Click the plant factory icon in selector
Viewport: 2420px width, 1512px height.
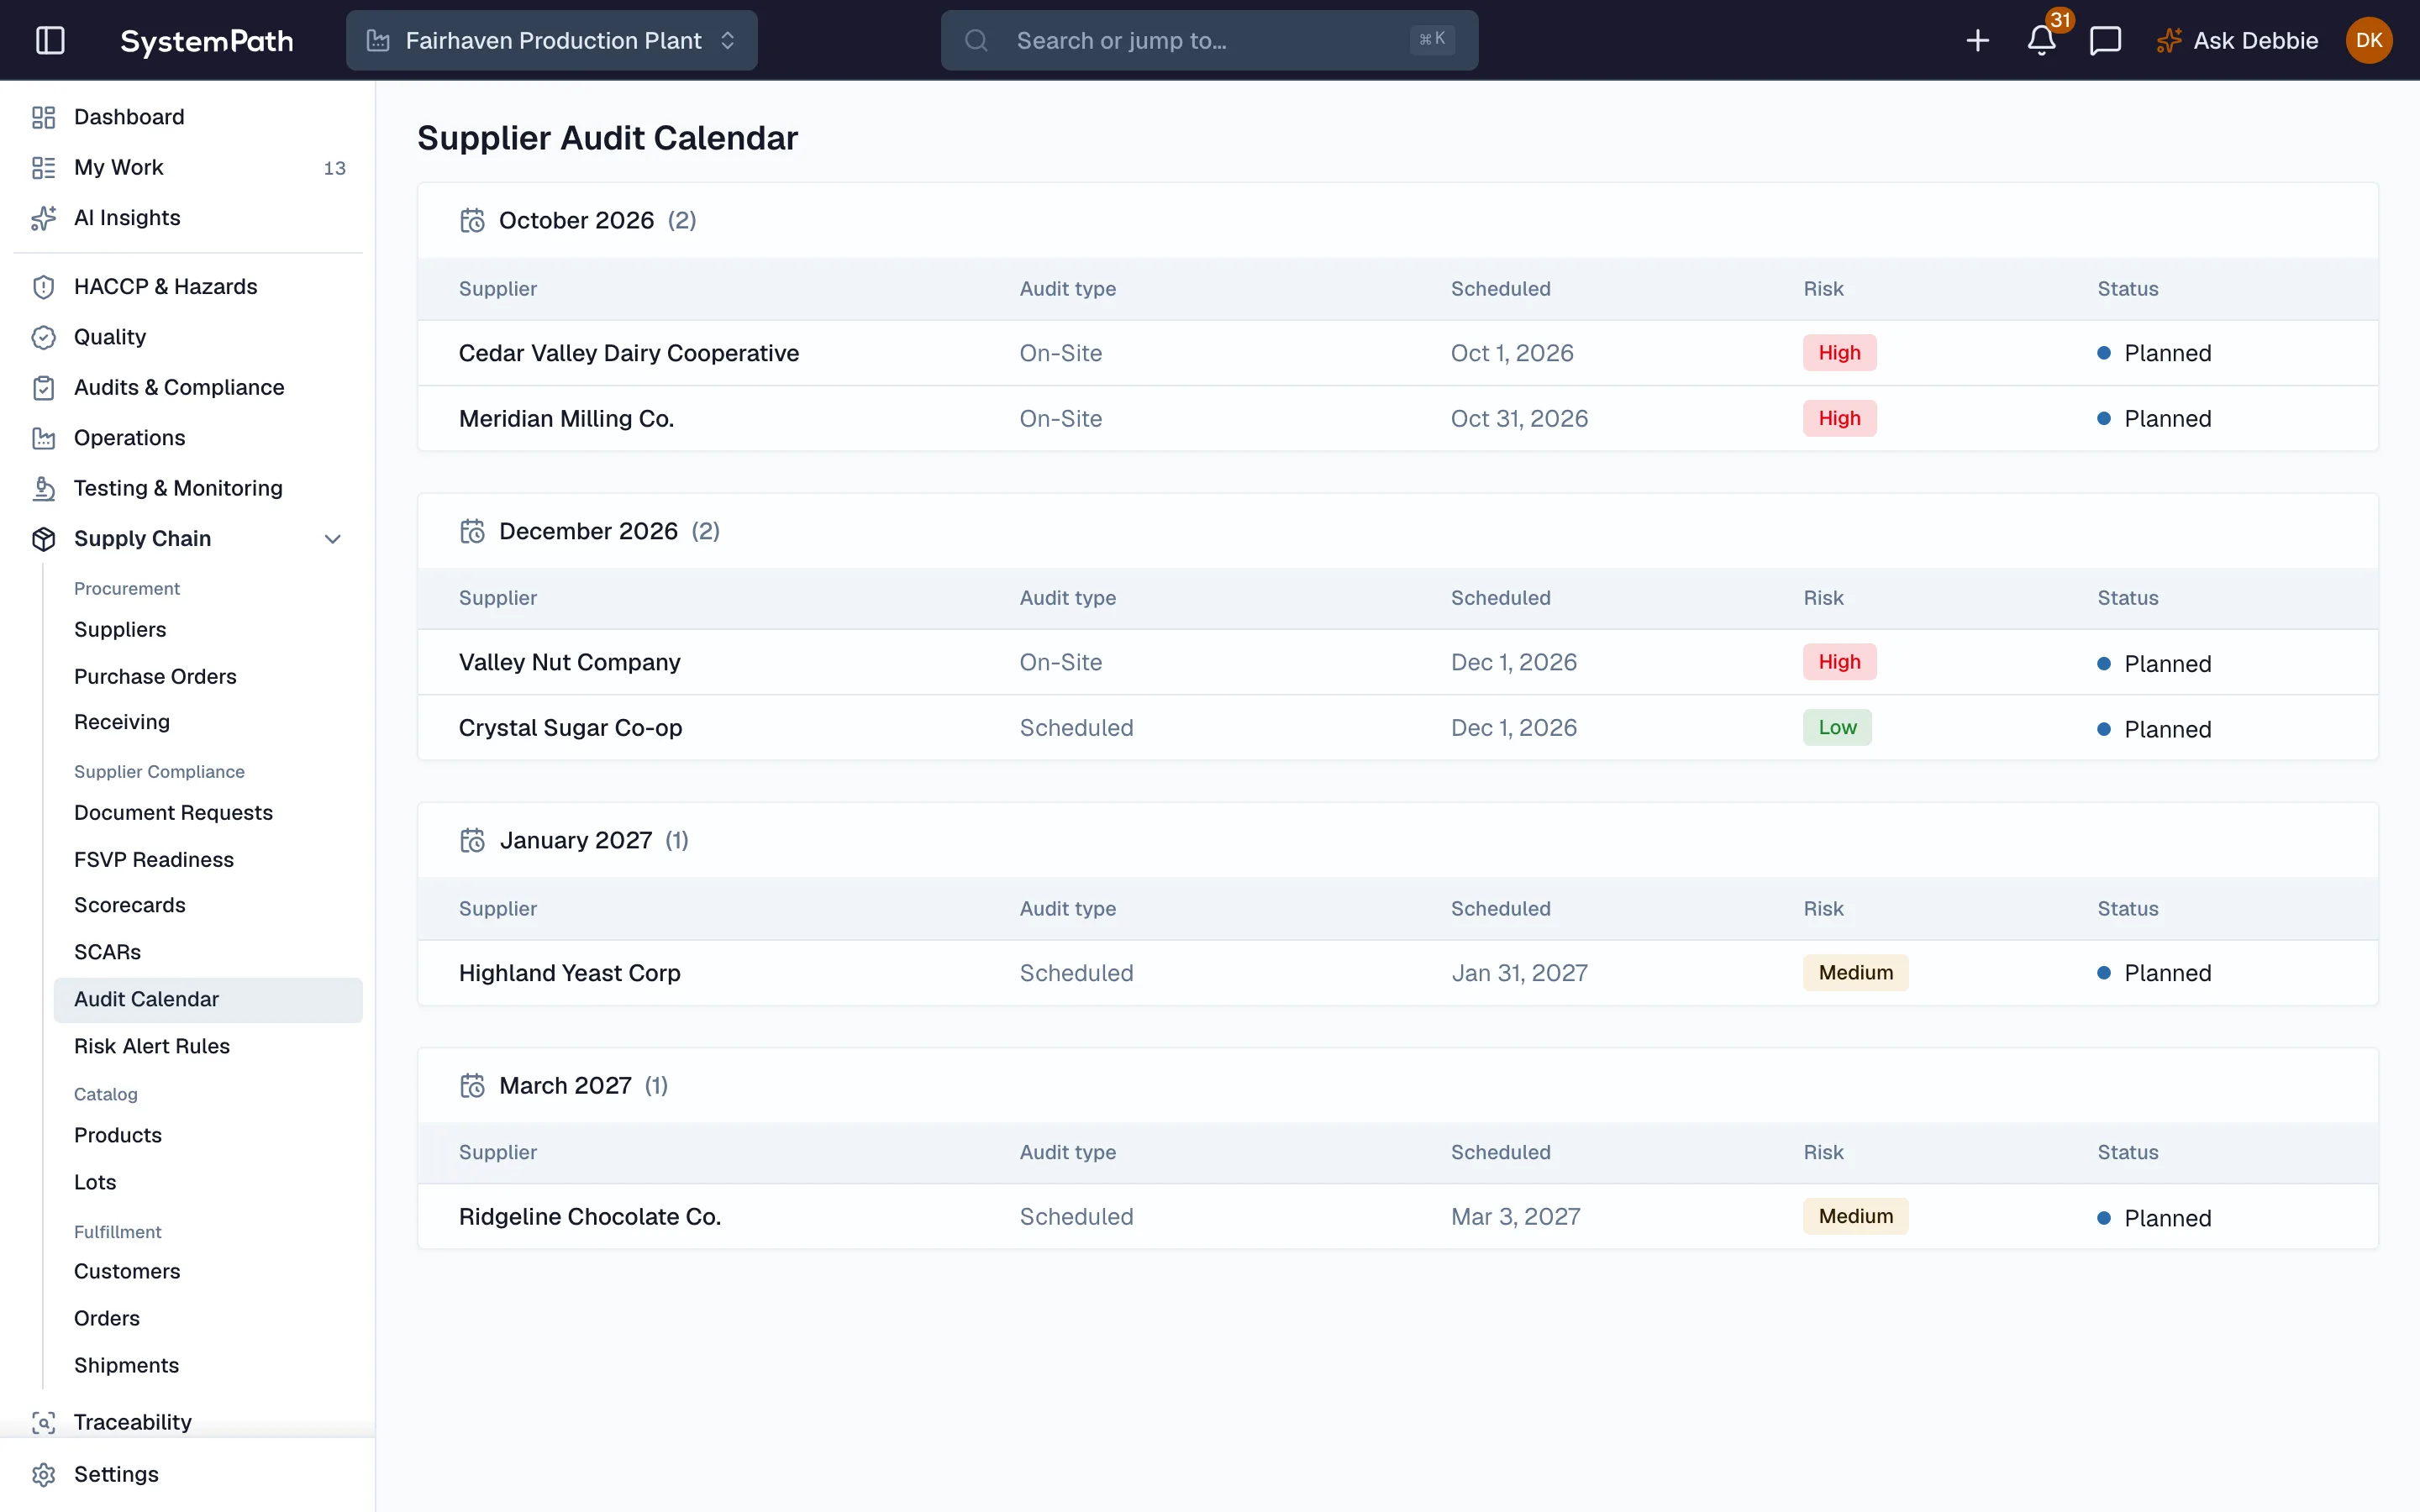[x=377, y=40]
